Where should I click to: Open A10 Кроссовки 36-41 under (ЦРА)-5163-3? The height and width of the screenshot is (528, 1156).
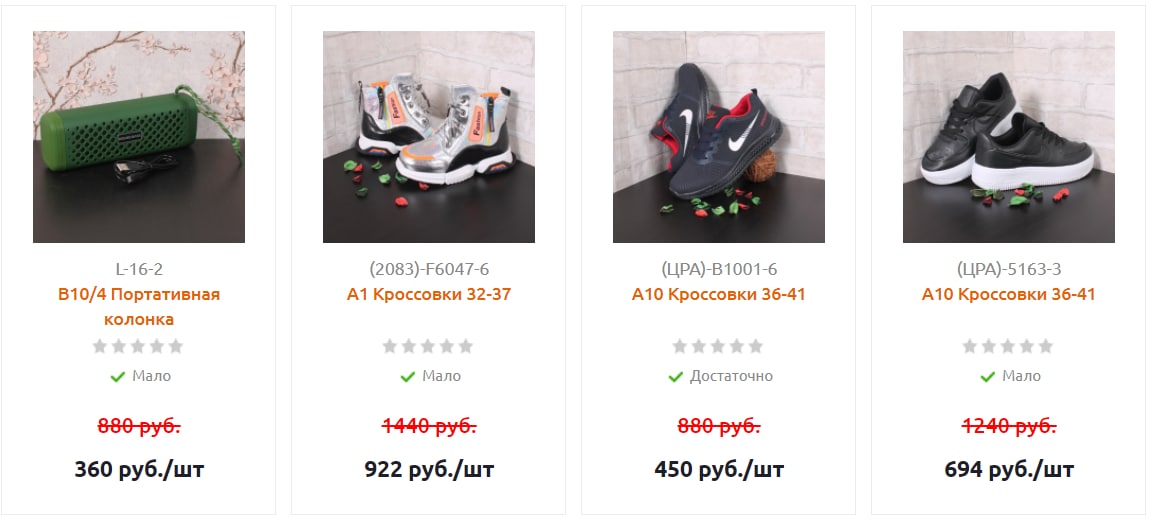(x=1009, y=294)
